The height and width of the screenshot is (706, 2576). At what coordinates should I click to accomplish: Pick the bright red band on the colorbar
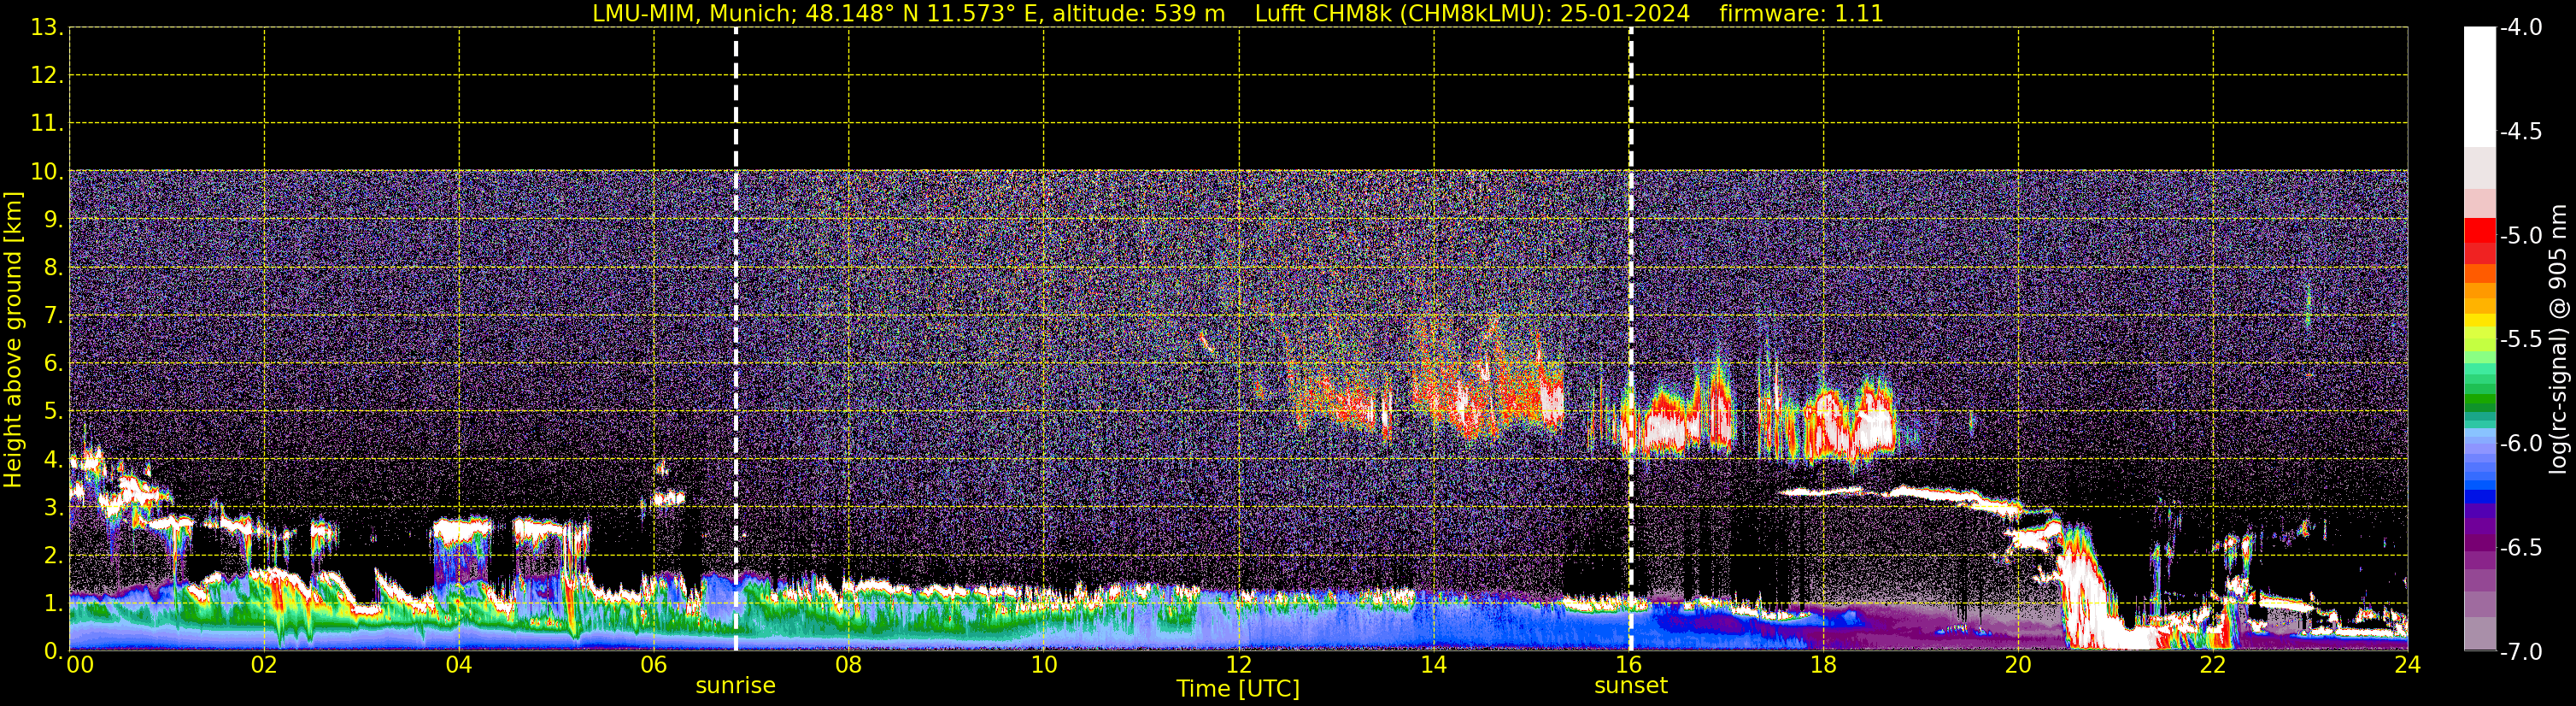2479,230
